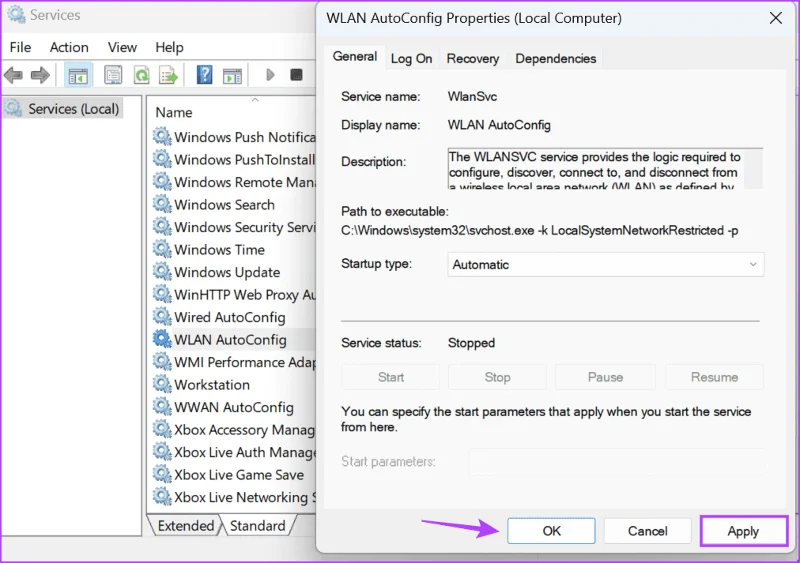Click gear icon beside WWAN AutoConfig

tap(162, 407)
